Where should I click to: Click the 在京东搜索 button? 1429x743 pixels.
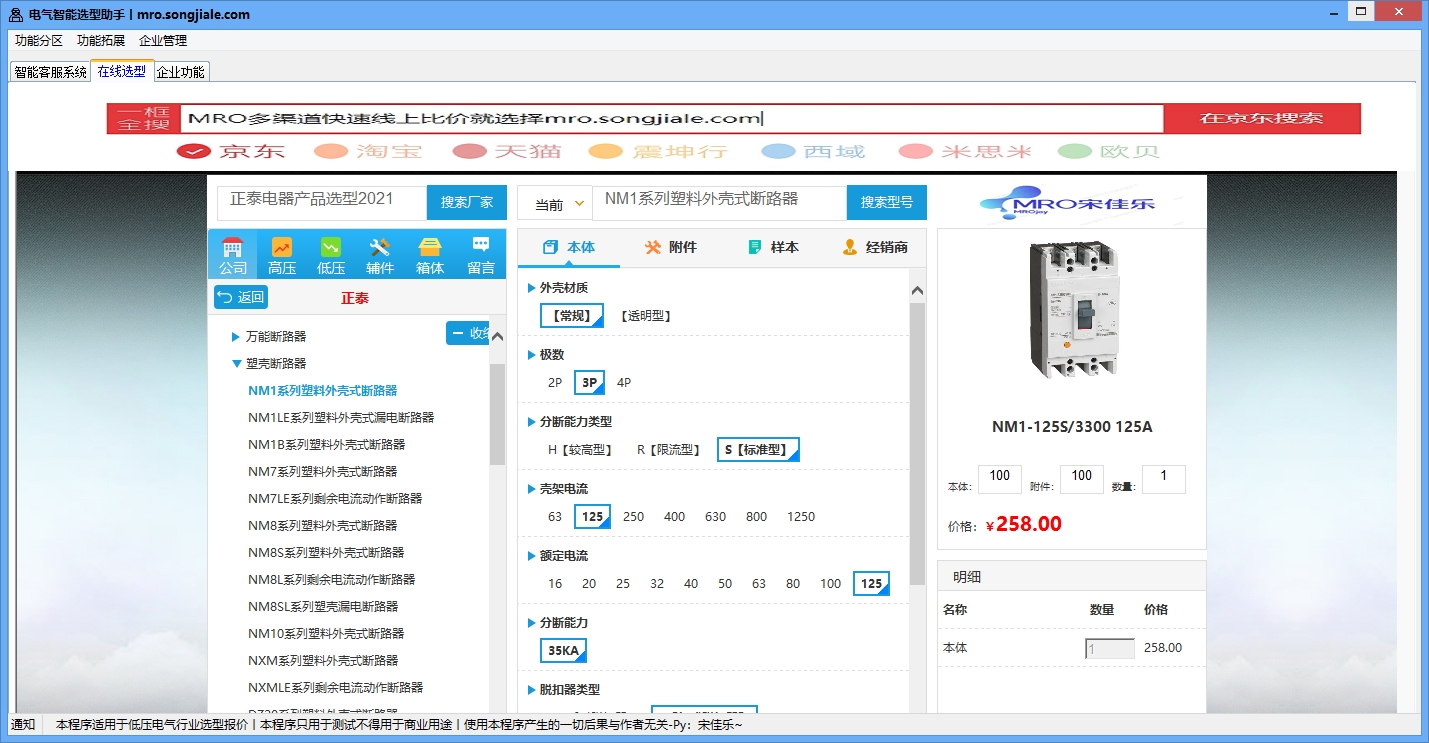(x=1262, y=118)
